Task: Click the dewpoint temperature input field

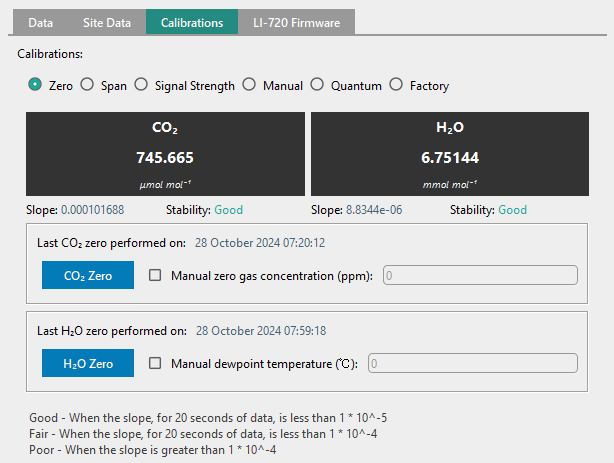Action: pos(473,364)
